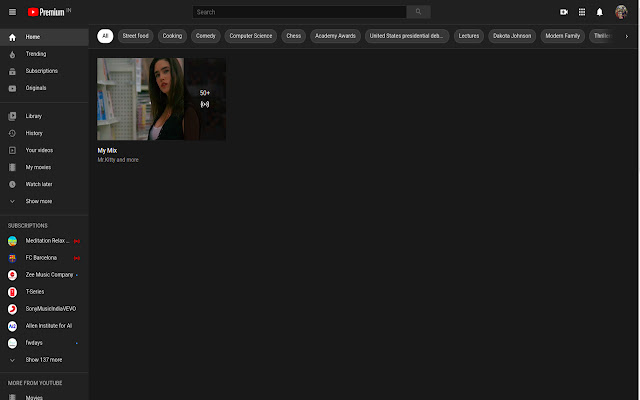This screenshot has width=640, height=400.
Task: Open the SonyMusicIndiaVEVO channel name
Action: pos(51,309)
